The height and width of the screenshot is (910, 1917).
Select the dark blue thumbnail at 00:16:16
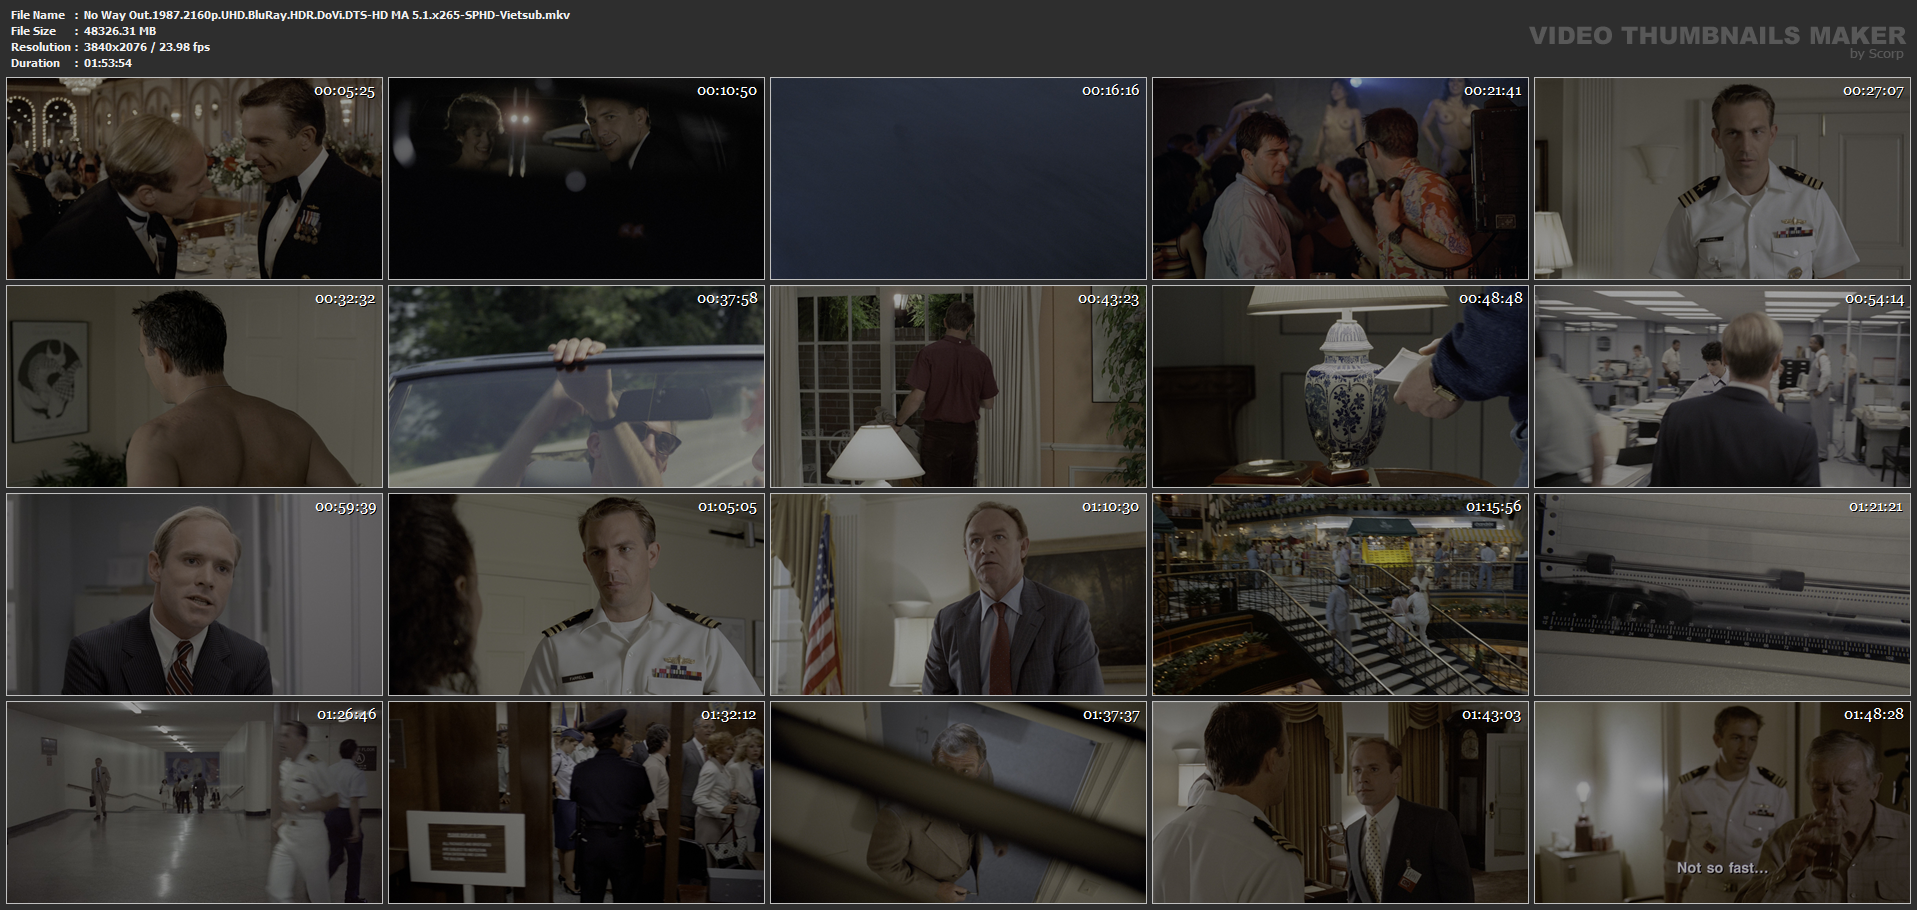click(x=958, y=179)
